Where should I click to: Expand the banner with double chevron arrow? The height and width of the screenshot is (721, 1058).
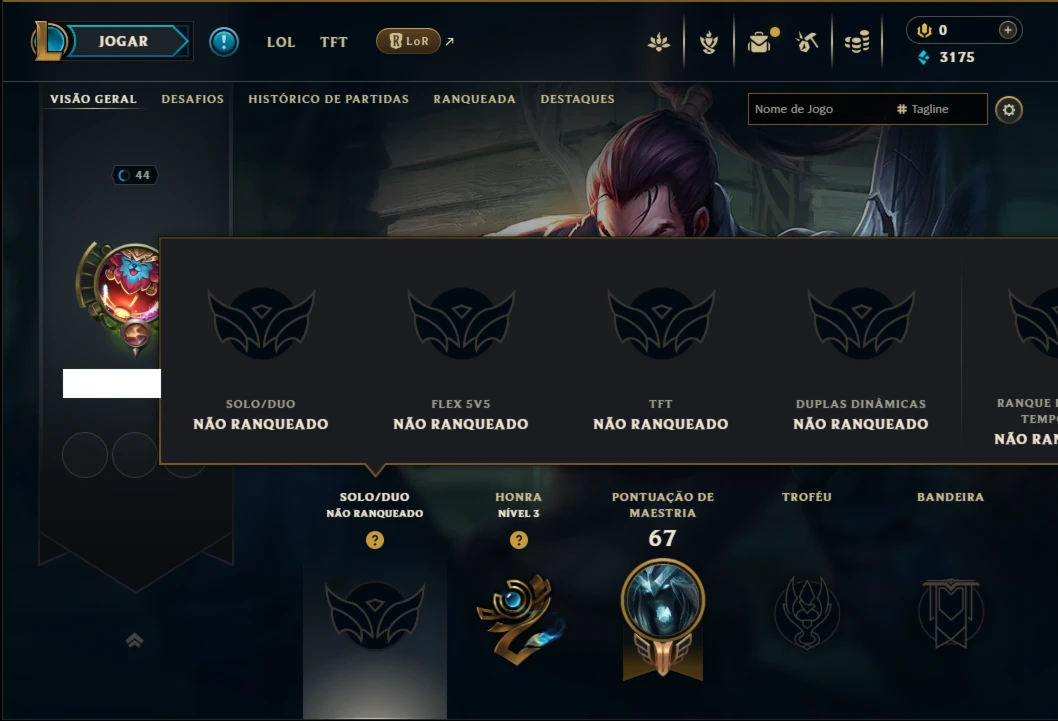pyautogui.click(x=134, y=640)
